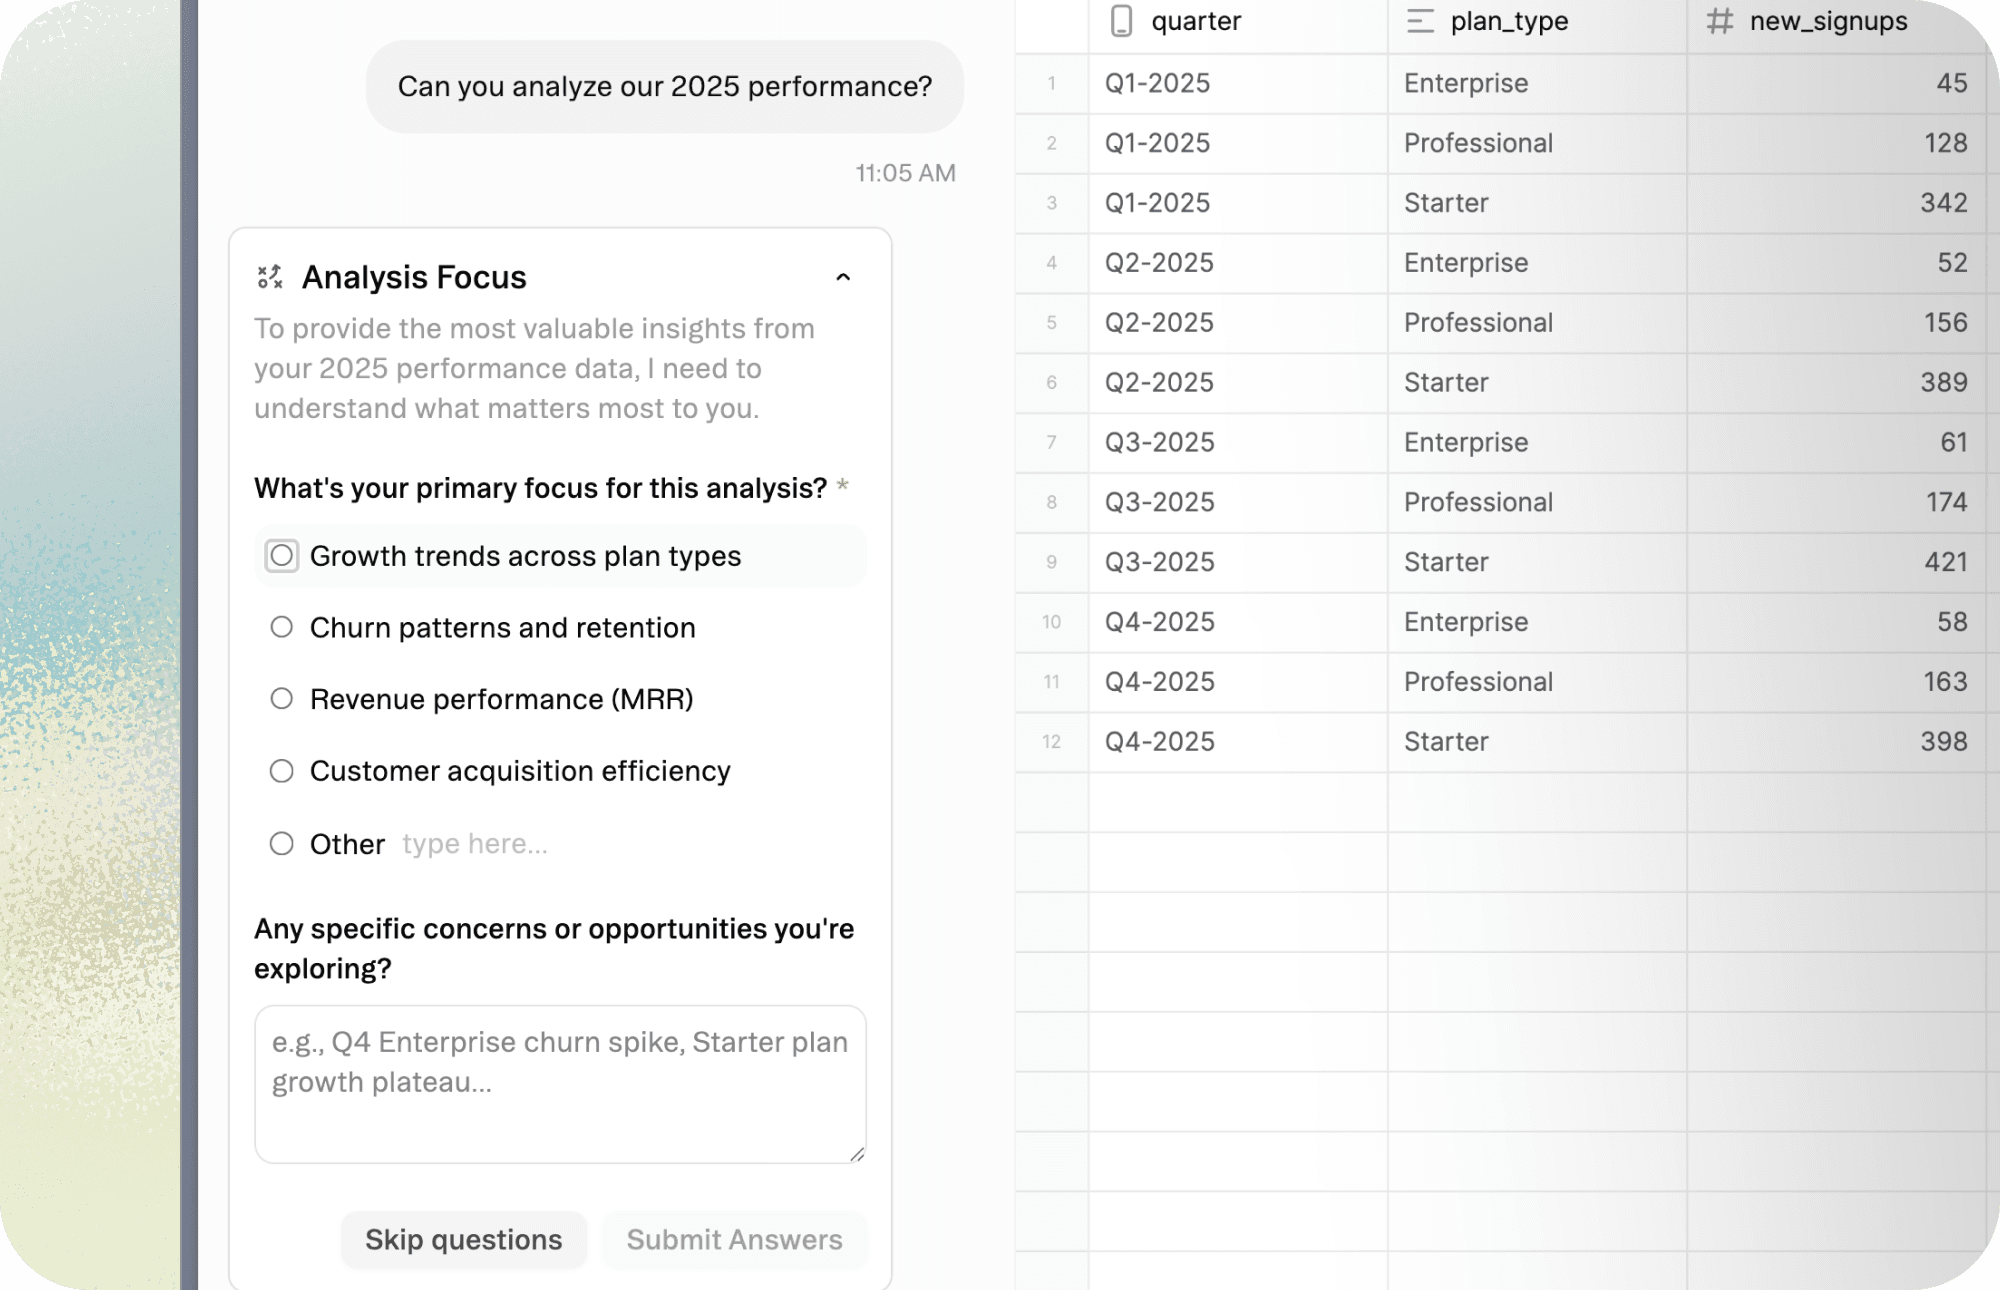Viewport: 2000px width, 1290px height.
Task: Click the plan_type text column icon
Action: (x=1420, y=21)
